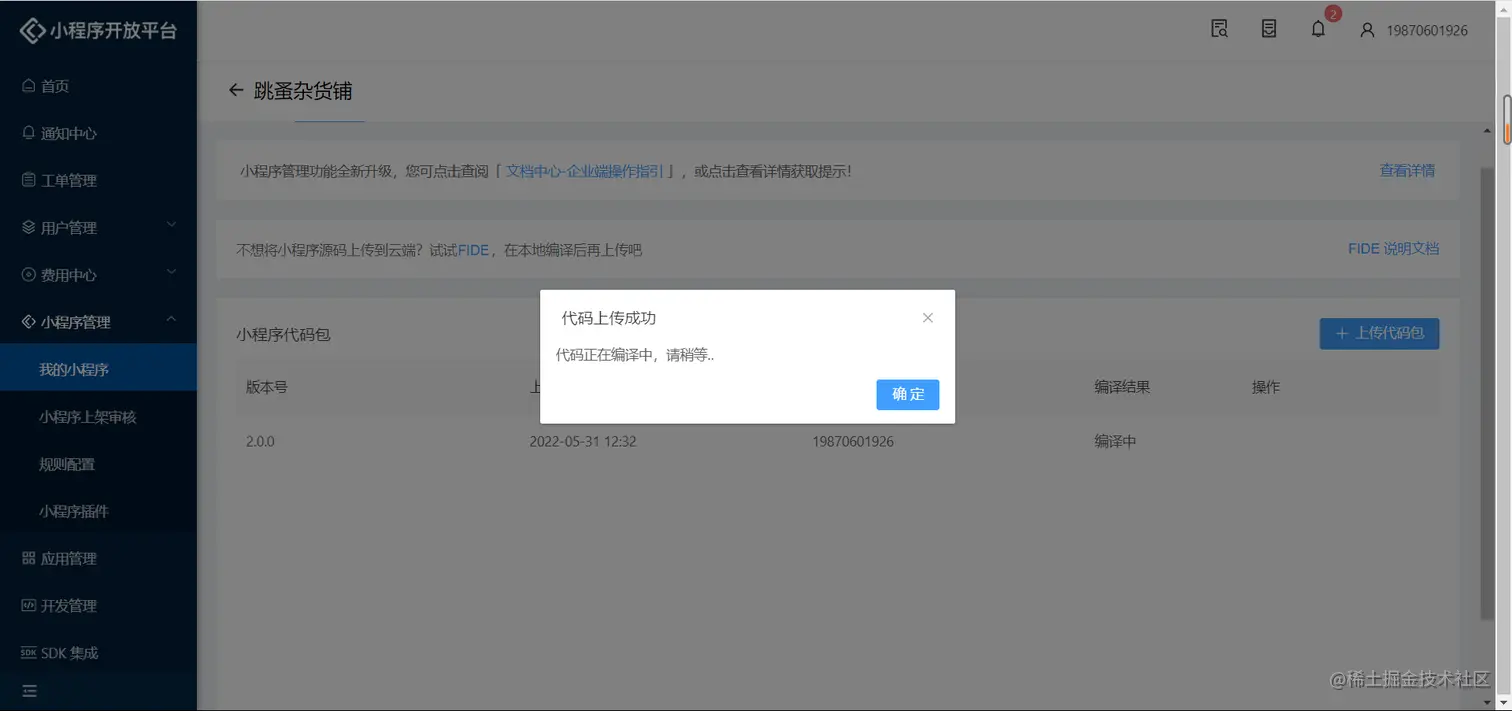The width and height of the screenshot is (1512, 711).
Task: Open the notification bell with badge
Action: [1319, 29]
